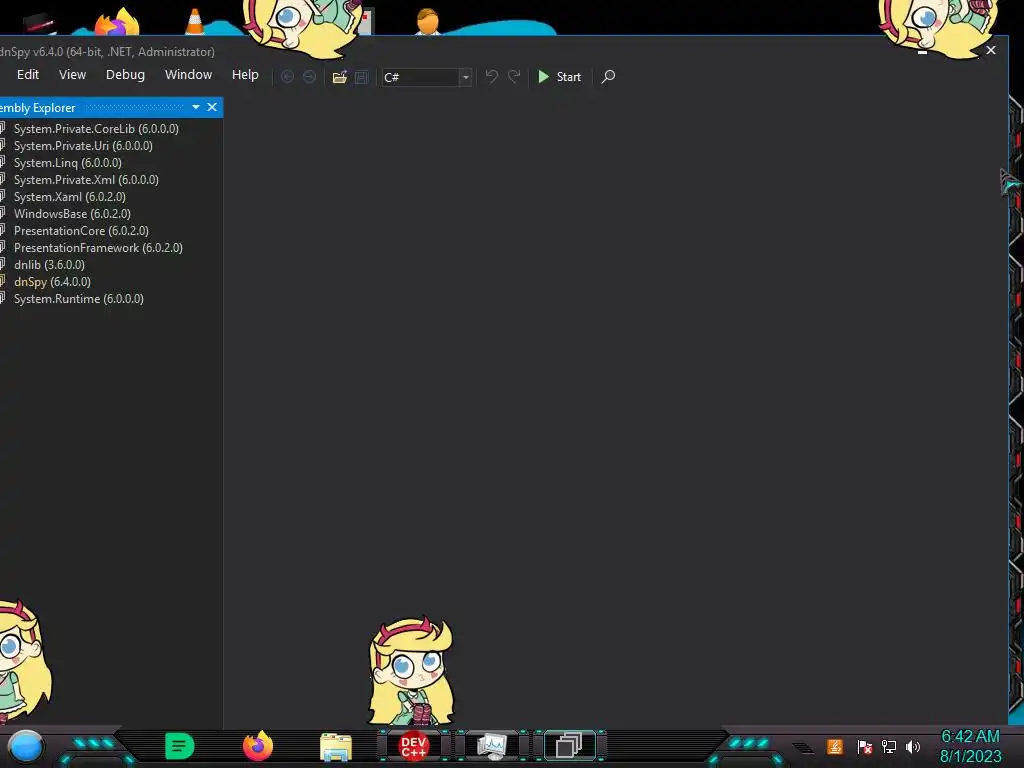
Task: Select System.Linq (6.0.0.0) assembly
Action: pyautogui.click(x=68, y=163)
